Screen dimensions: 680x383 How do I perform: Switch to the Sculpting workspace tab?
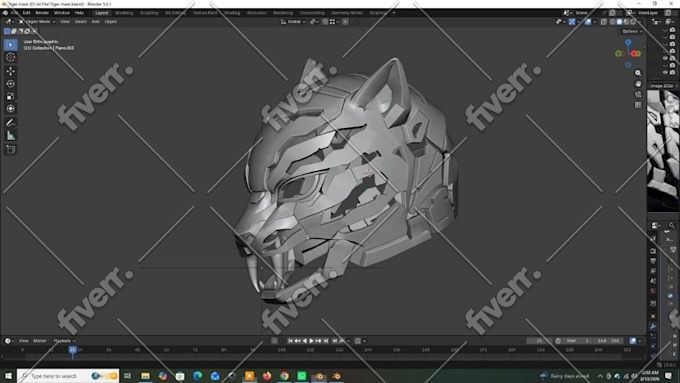click(149, 13)
